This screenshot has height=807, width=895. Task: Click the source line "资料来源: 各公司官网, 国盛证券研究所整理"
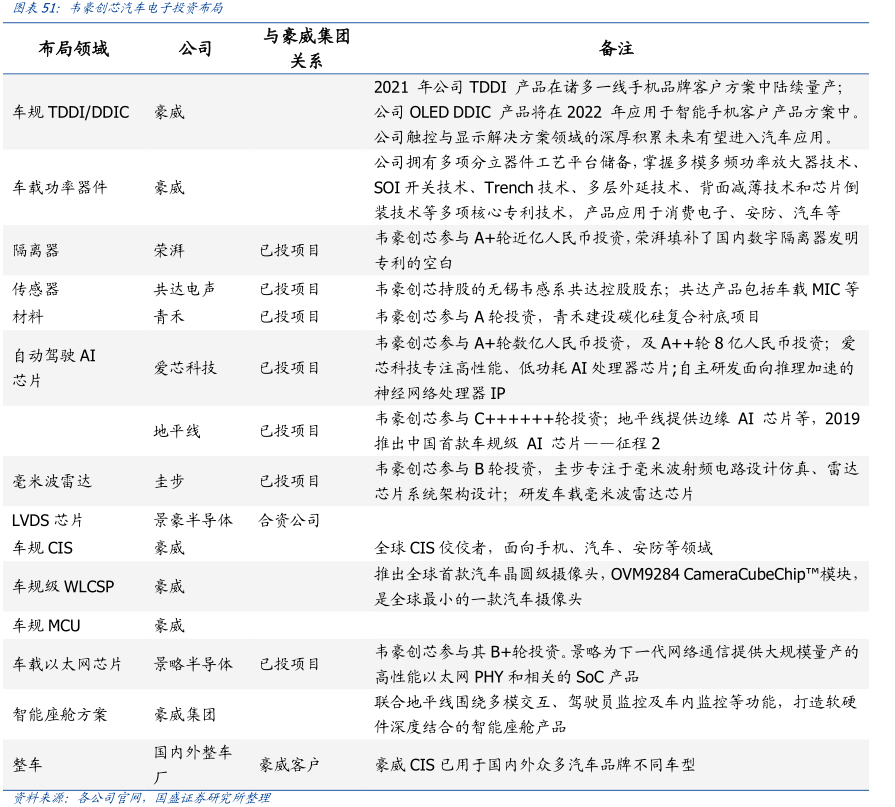pos(142,798)
